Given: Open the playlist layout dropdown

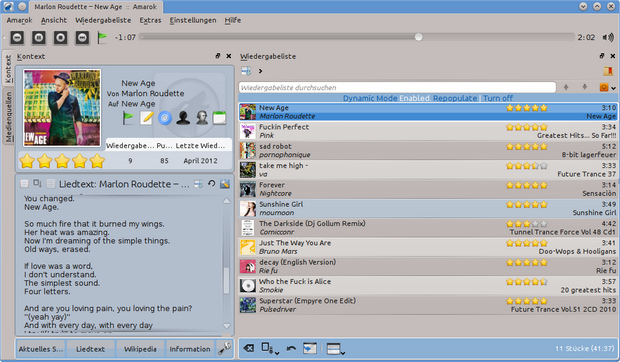Looking at the screenshot, I should coord(336,349).
